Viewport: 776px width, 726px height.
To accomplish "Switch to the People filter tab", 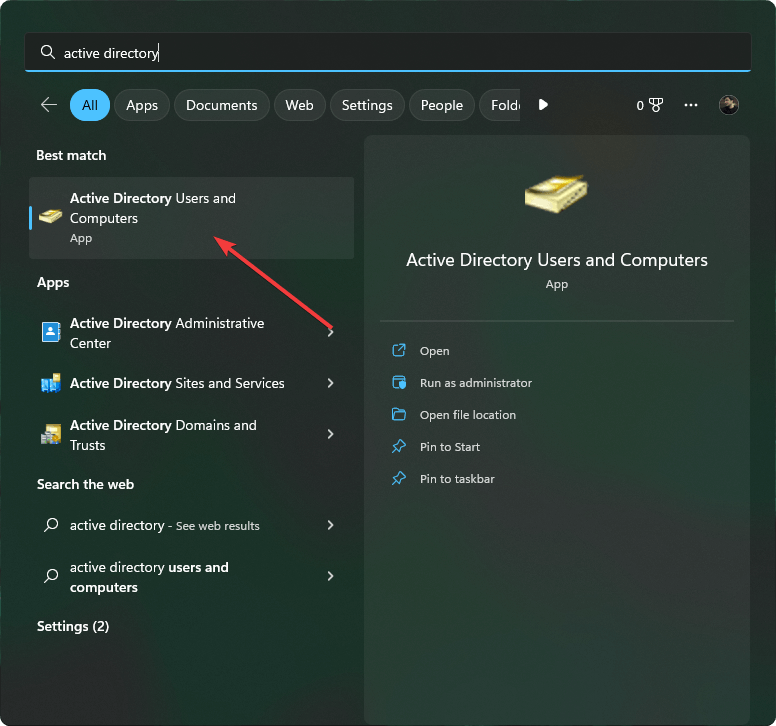I will 442,105.
